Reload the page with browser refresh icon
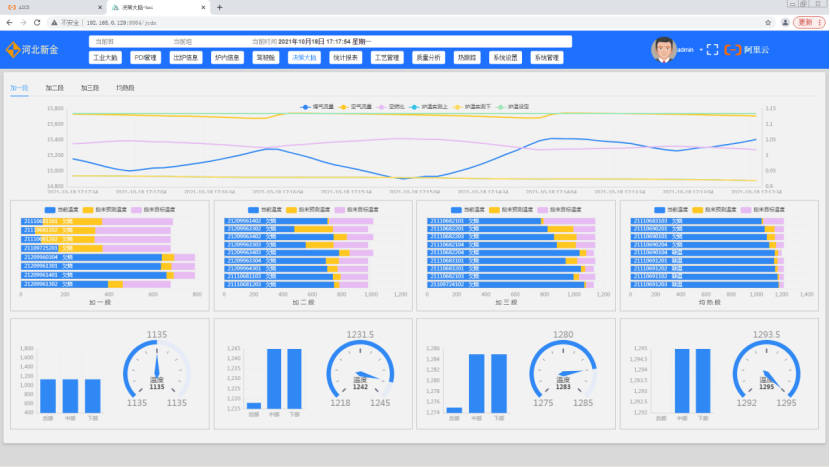The width and height of the screenshot is (830, 467). coord(38,21)
